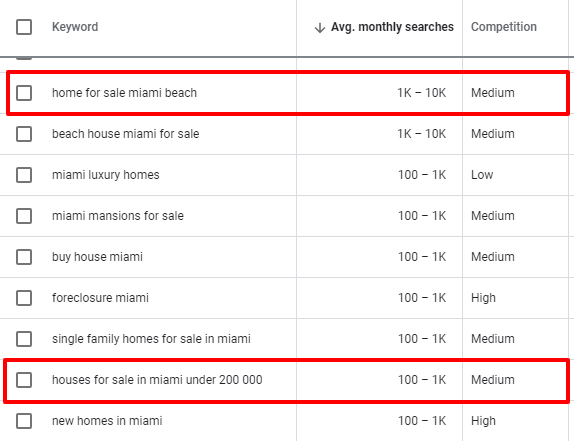
Task: Click the High competition value for foreclosure miami
Action: pos(483,298)
